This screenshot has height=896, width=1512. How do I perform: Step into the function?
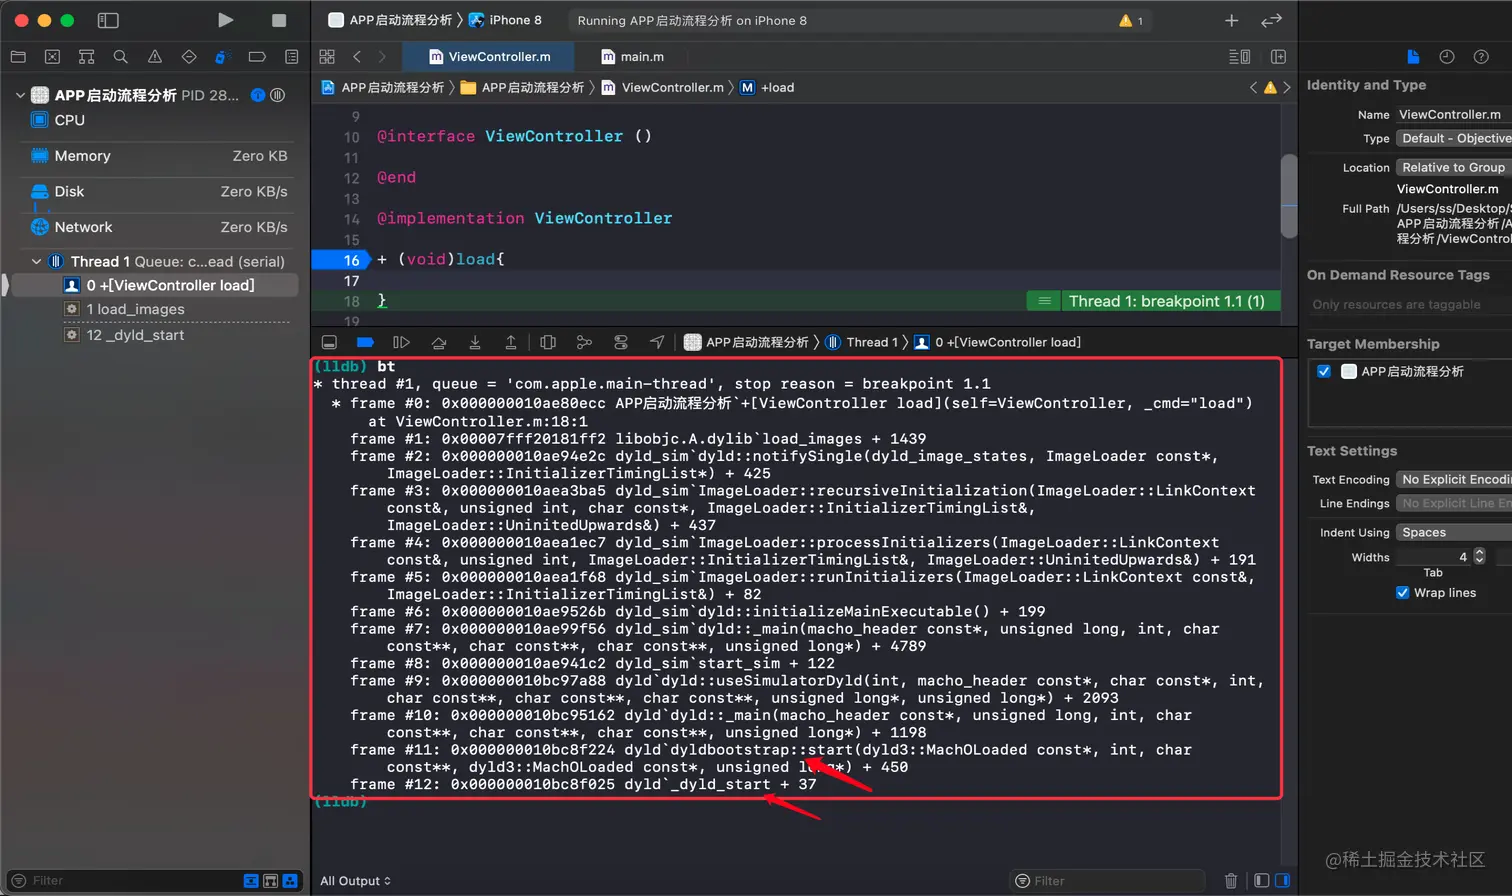pos(475,342)
